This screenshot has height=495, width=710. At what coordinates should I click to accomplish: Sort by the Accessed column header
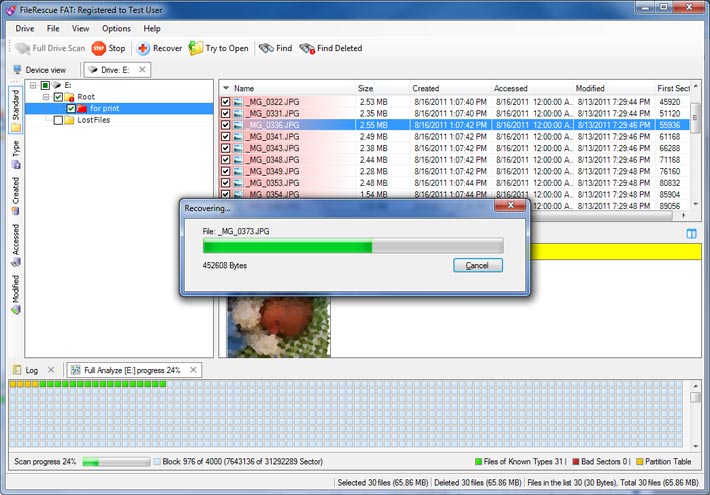click(532, 88)
